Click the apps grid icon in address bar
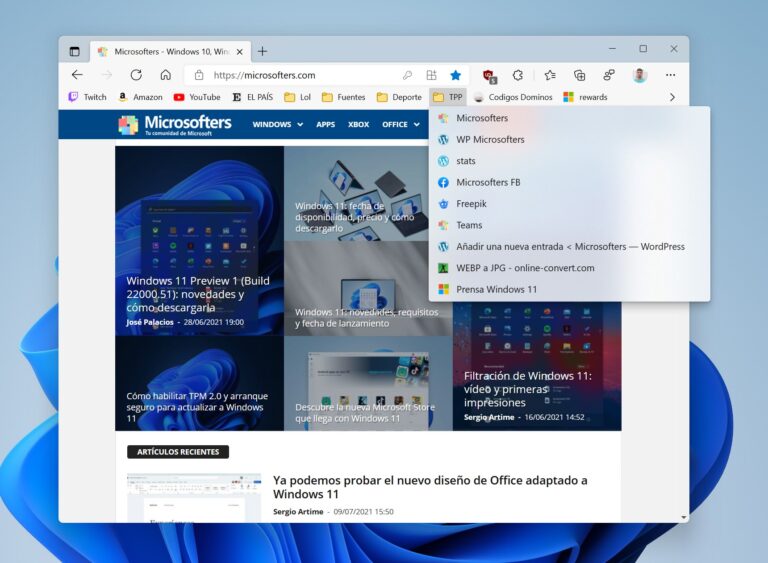768x563 pixels. coord(432,75)
